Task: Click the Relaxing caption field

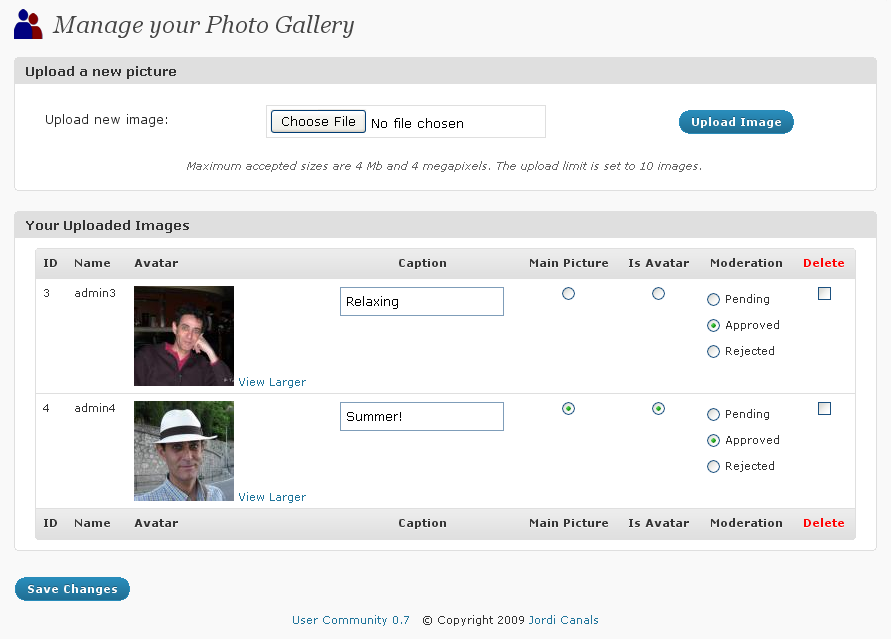Action: (422, 302)
